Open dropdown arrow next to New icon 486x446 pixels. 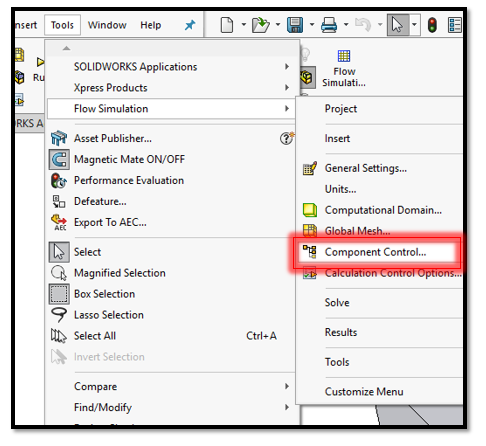pyautogui.click(x=244, y=25)
